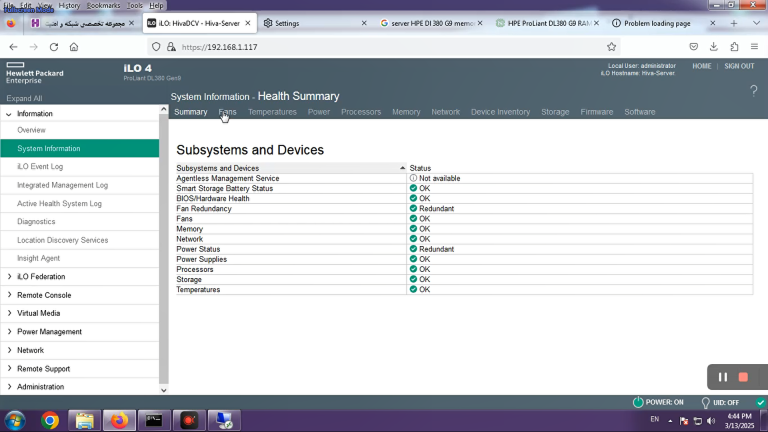Show hidden system tray icons arrow
The image size is (768, 432).
[x=670, y=421]
